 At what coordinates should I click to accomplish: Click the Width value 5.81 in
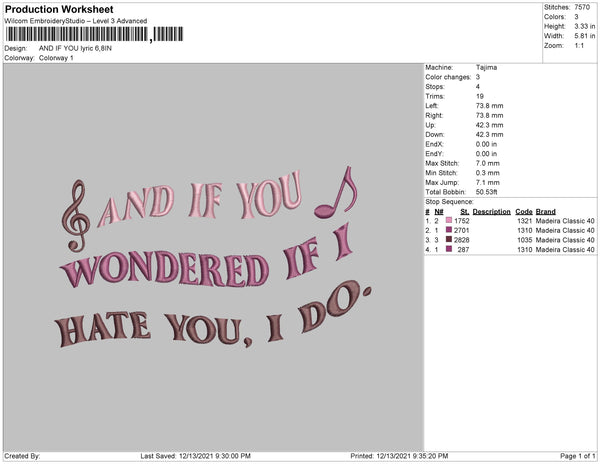tap(585, 36)
